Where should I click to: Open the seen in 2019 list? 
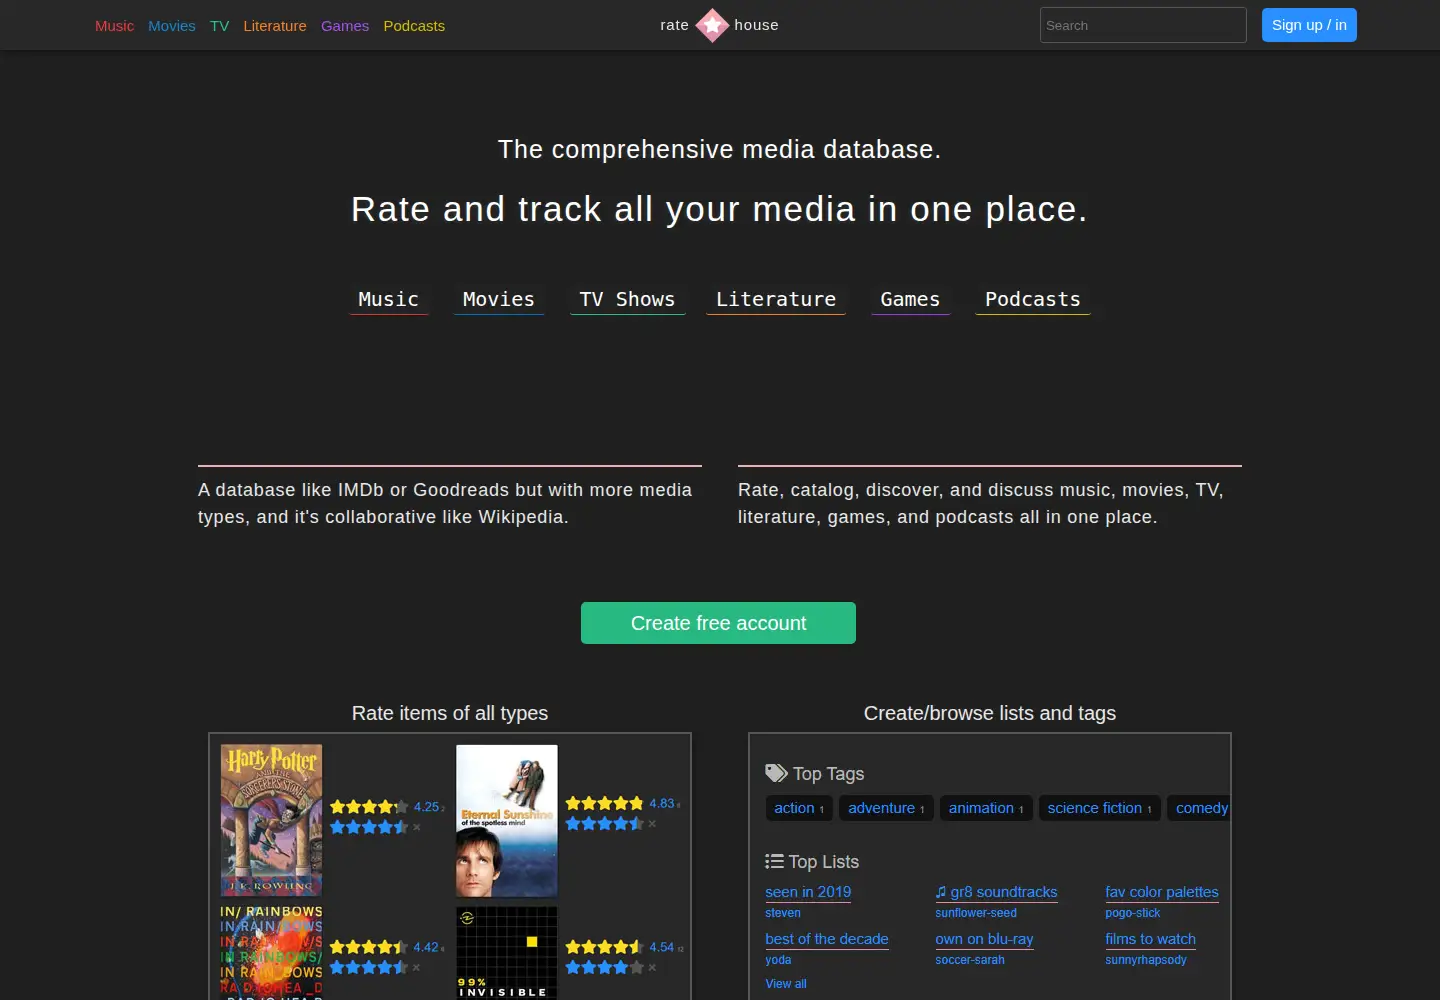pos(808,892)
